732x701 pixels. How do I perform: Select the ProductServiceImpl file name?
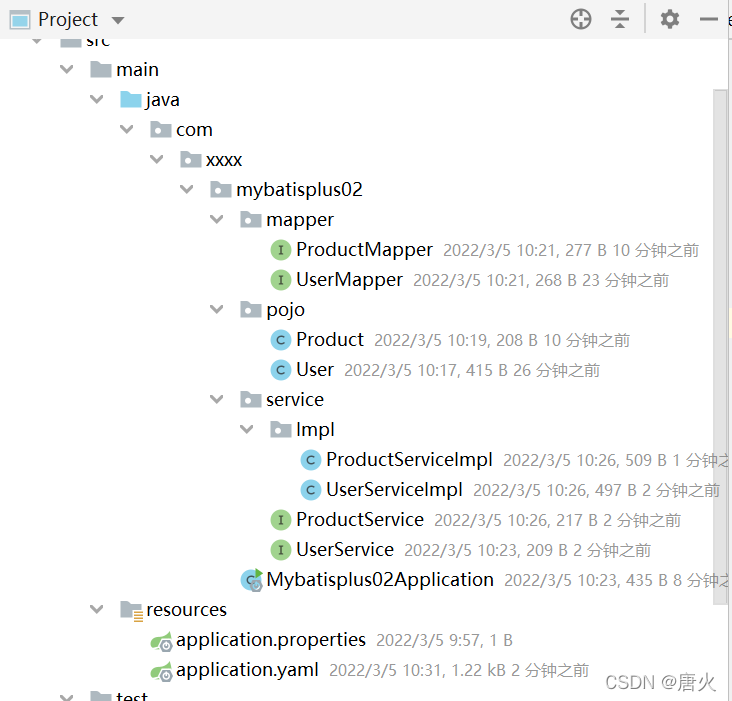pos(409,460)
